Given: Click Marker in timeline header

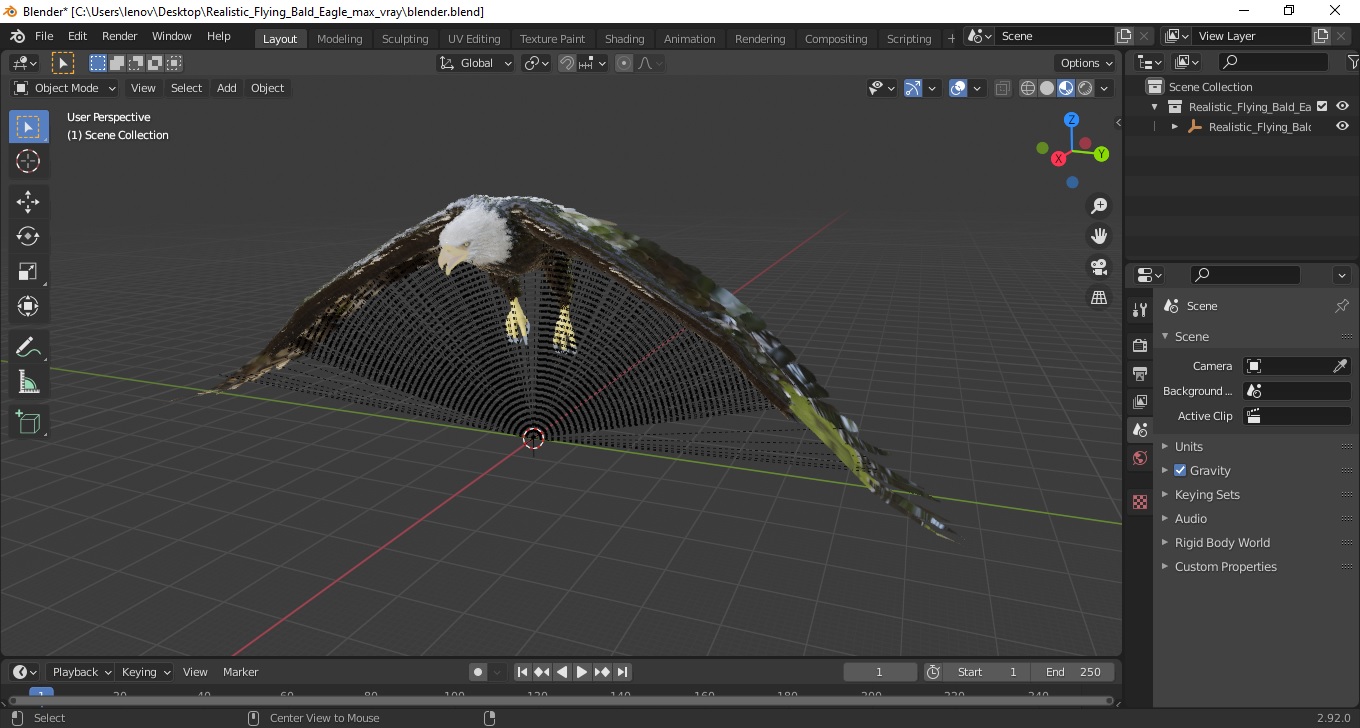Looking at the screenshot, I should (x=240, y=672).
